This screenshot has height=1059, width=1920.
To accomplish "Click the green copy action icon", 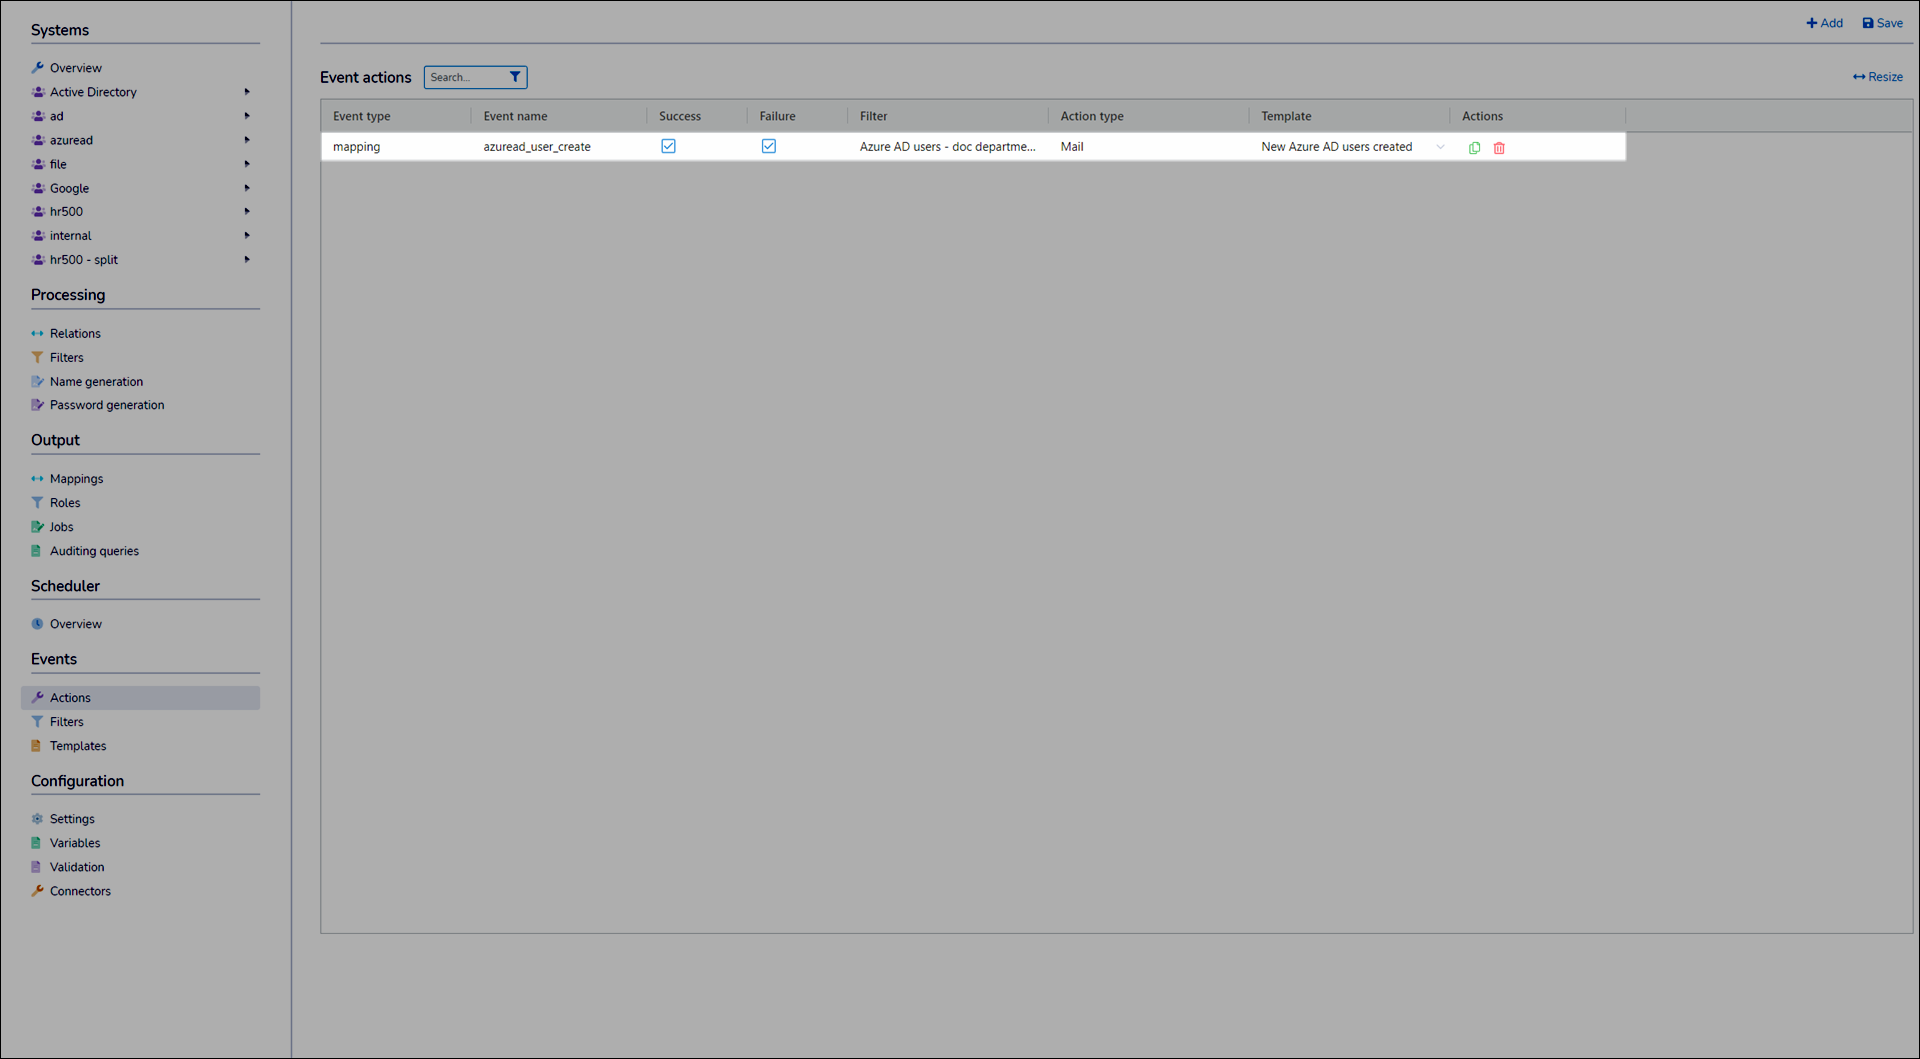I will [x=1474, y=148].
